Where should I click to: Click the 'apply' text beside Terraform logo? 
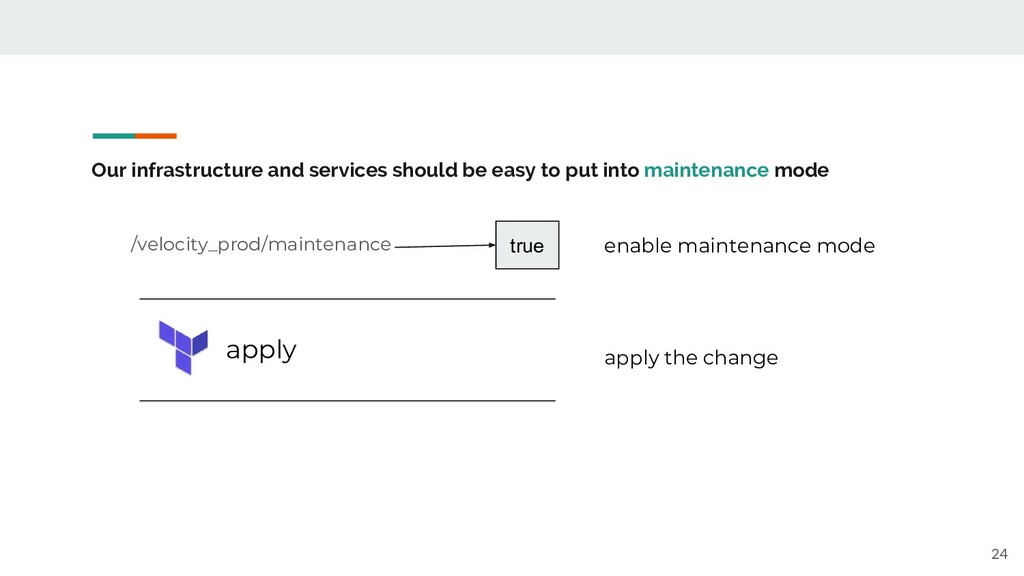tap(261, 351)
